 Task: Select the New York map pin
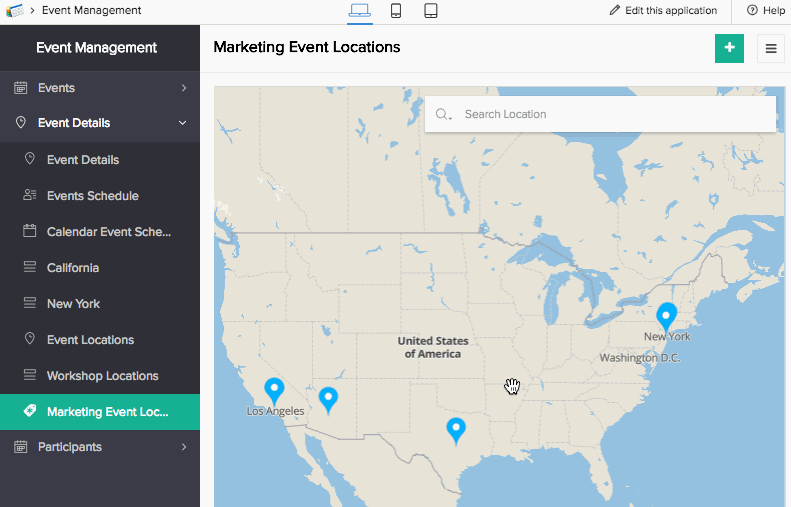pyautogui.click(x=666, y=317)
